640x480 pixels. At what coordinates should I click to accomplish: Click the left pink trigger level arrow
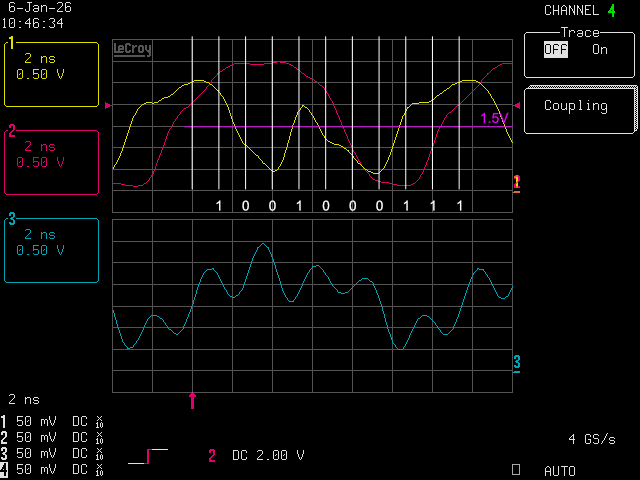[x=108, y=105]
